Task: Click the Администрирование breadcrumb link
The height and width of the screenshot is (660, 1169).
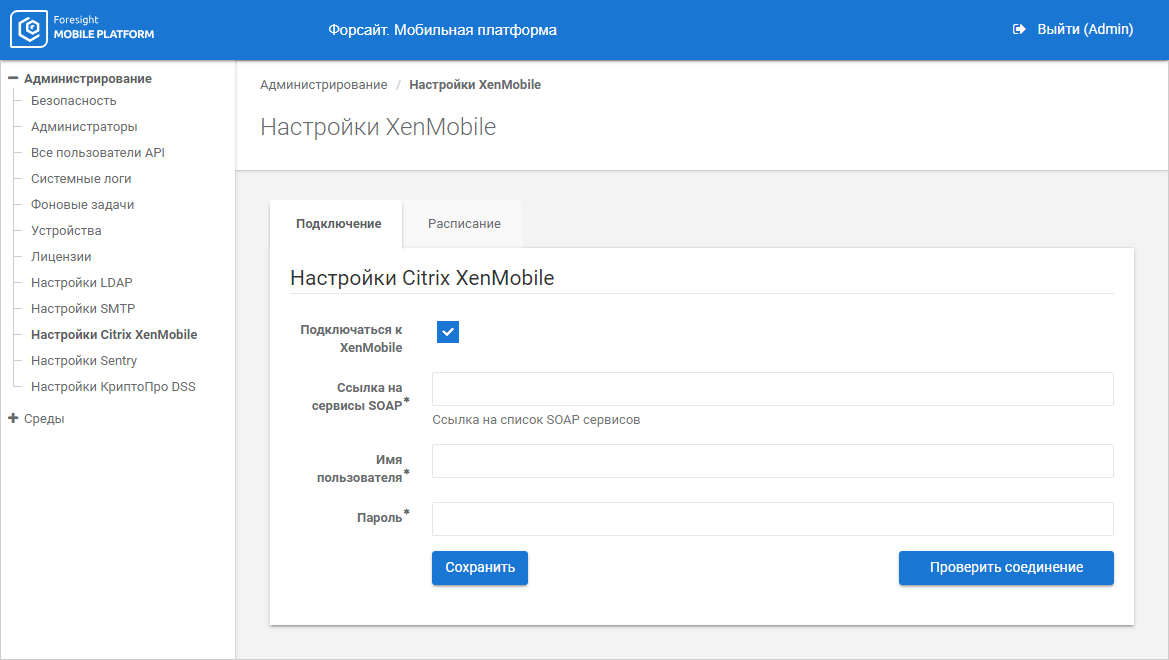Action: (323, 85)
